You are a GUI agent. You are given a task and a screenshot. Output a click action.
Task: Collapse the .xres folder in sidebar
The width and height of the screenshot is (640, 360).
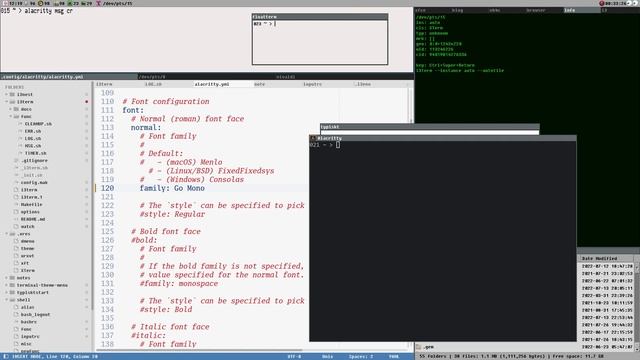coord(7,234)
